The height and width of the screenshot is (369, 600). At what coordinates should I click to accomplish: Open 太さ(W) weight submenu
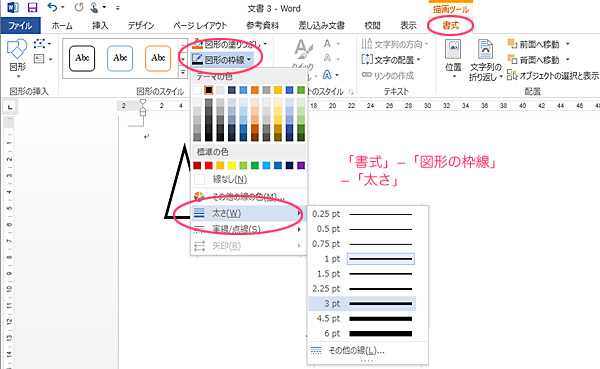[249, 213]
